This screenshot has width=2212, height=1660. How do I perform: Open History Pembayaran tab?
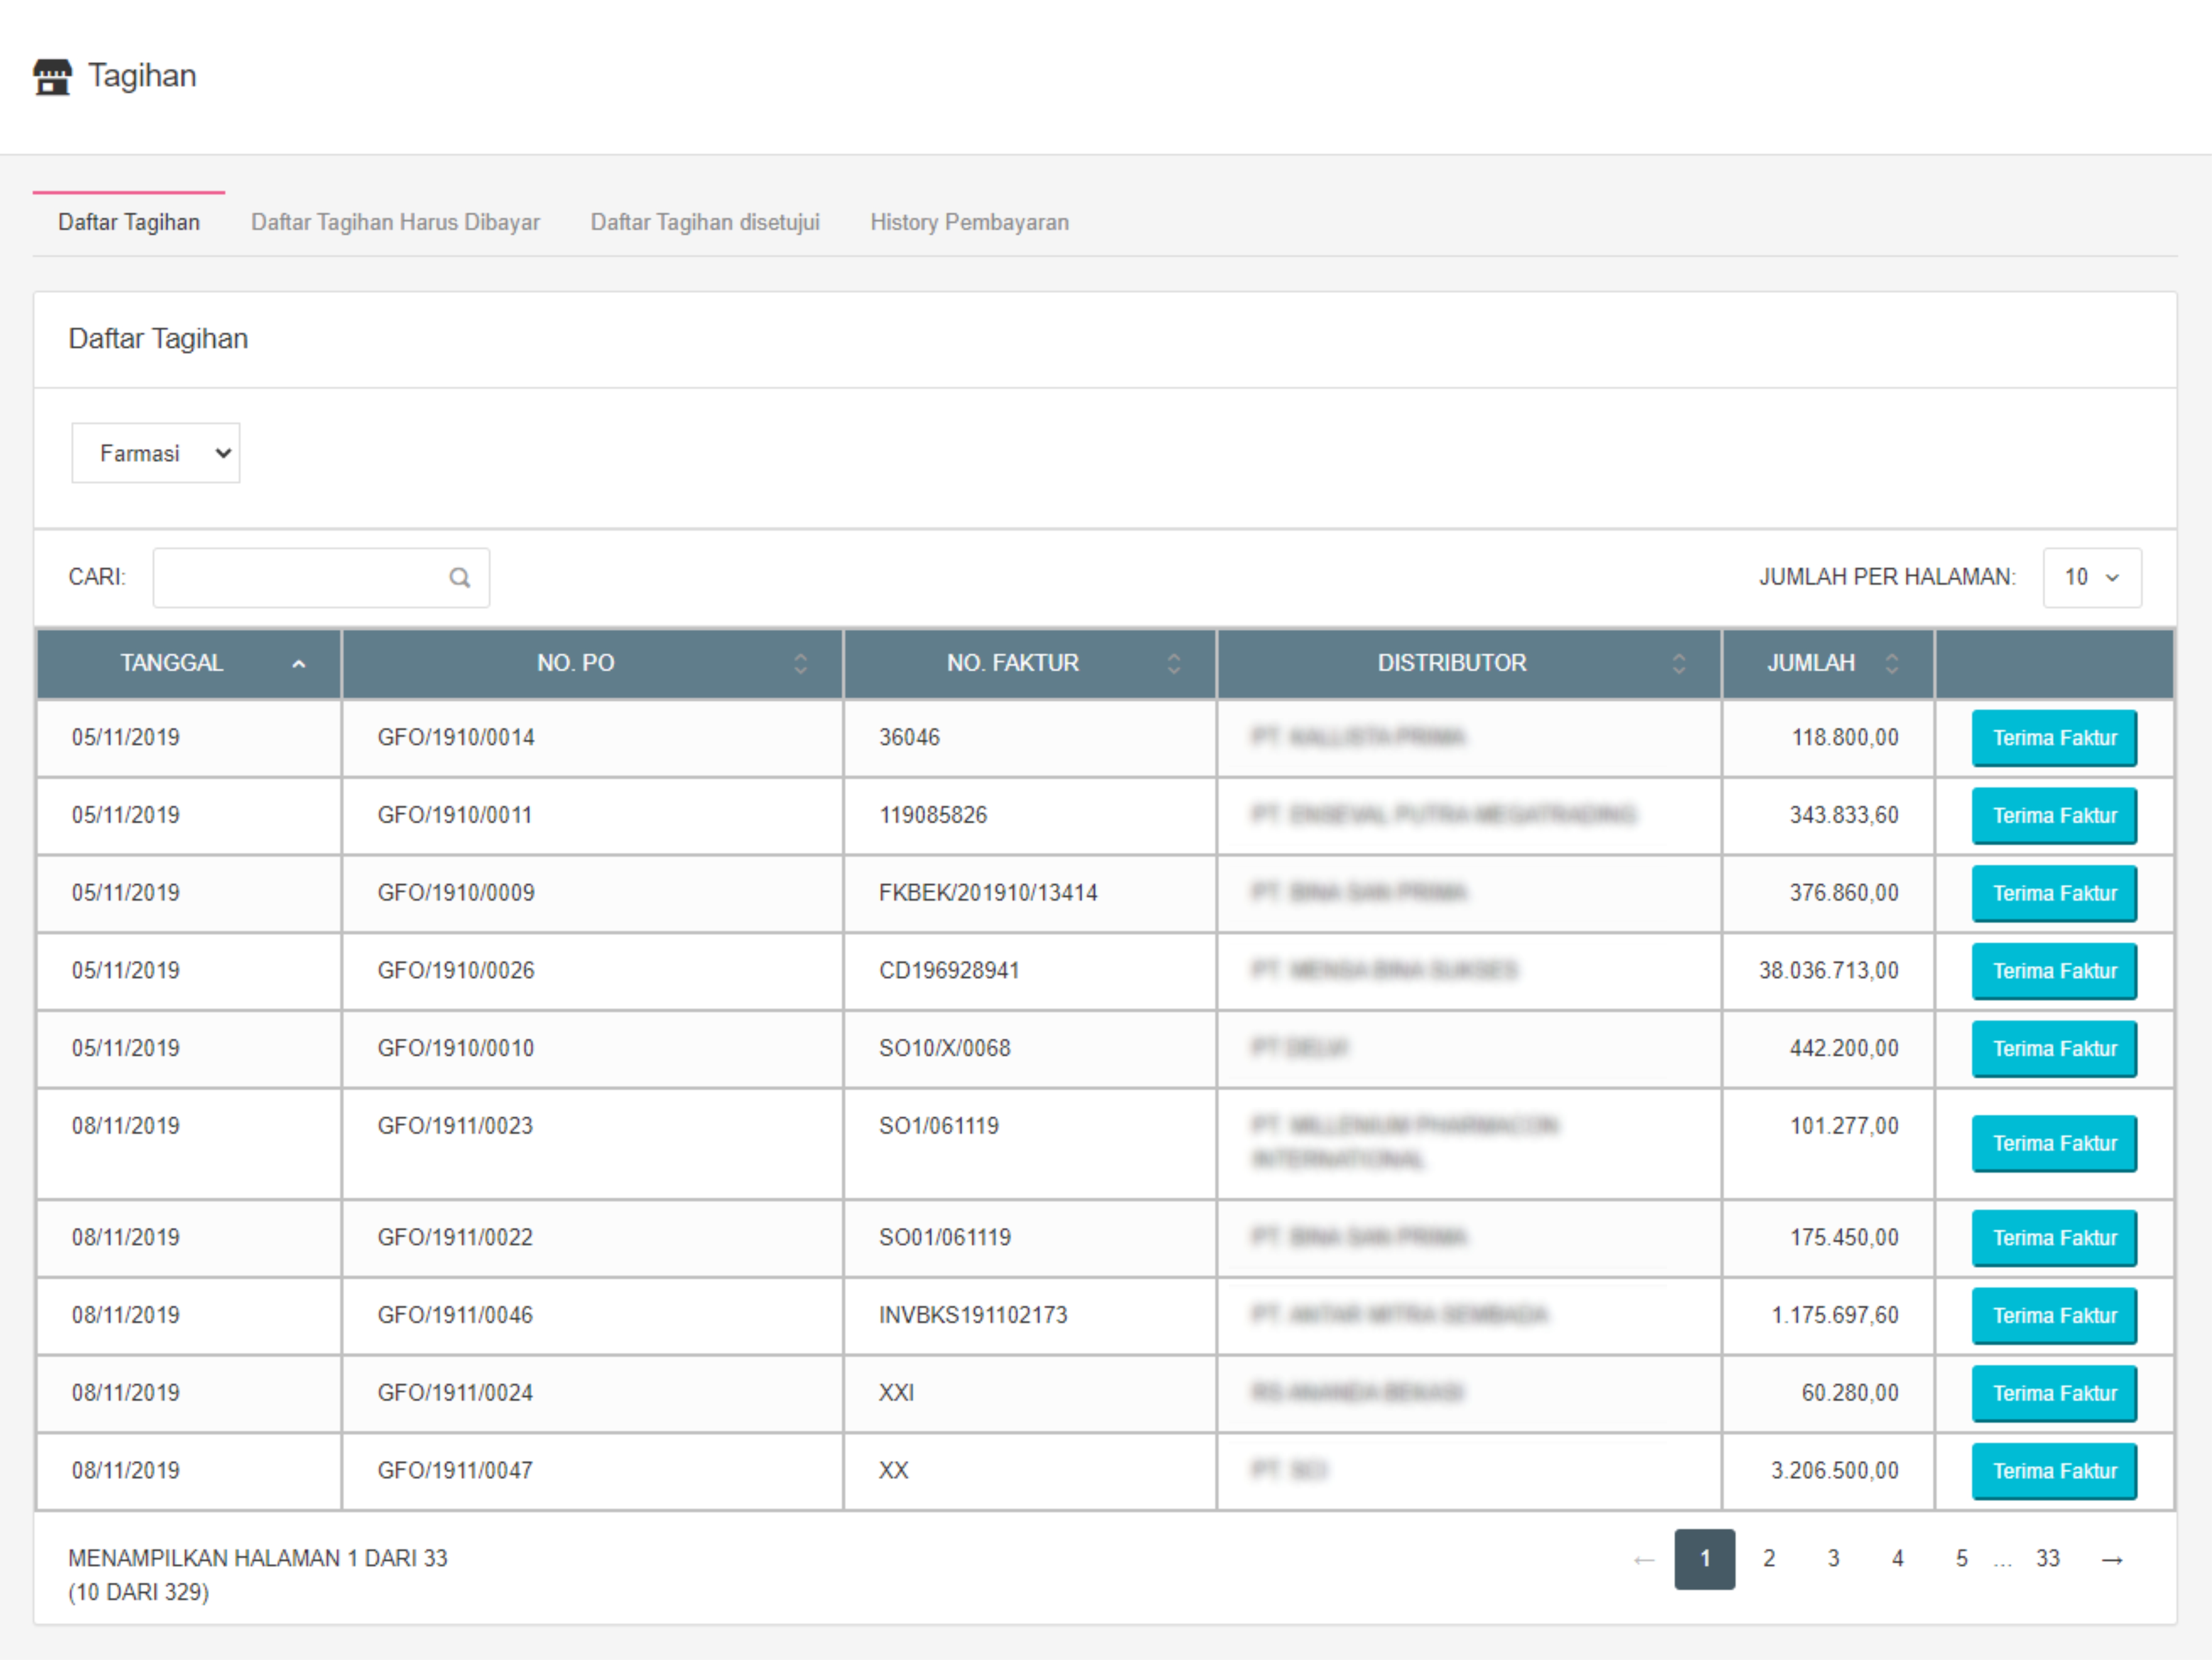tap(969, 223)
